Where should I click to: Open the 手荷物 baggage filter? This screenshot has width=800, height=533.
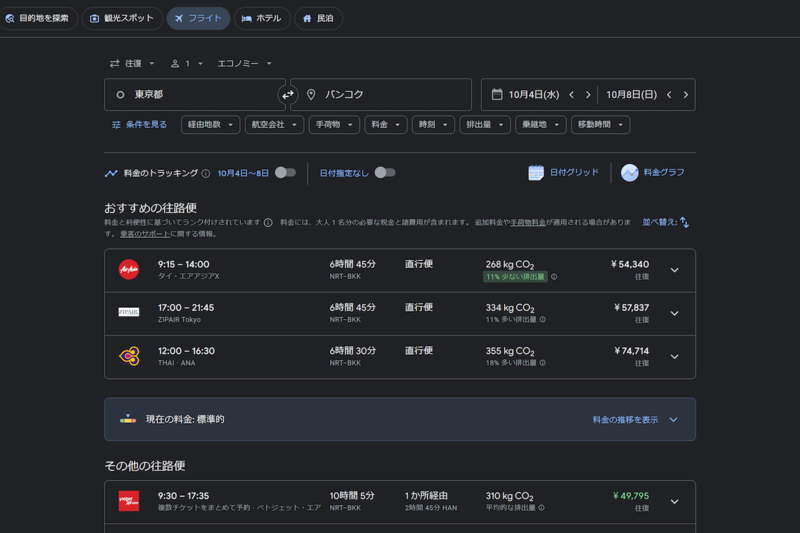(334, 124)
